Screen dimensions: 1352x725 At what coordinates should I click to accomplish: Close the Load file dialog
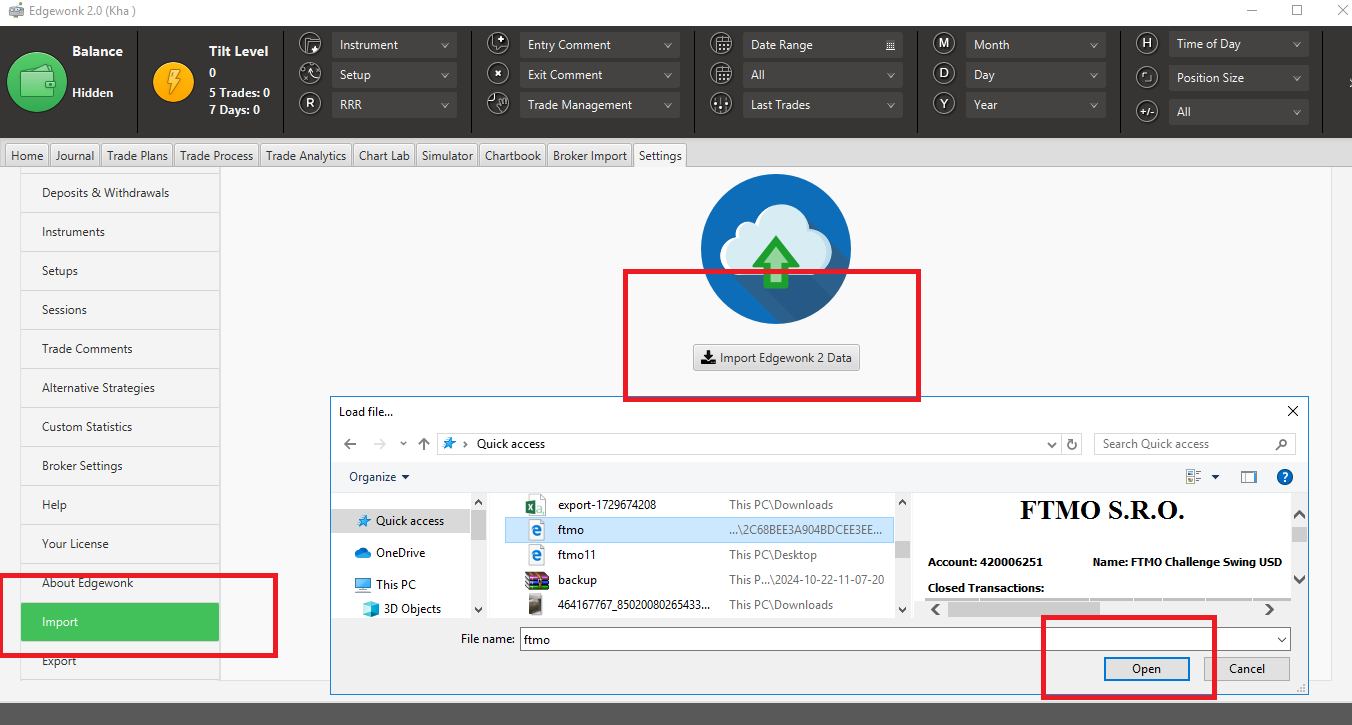tap(1292, 411)
